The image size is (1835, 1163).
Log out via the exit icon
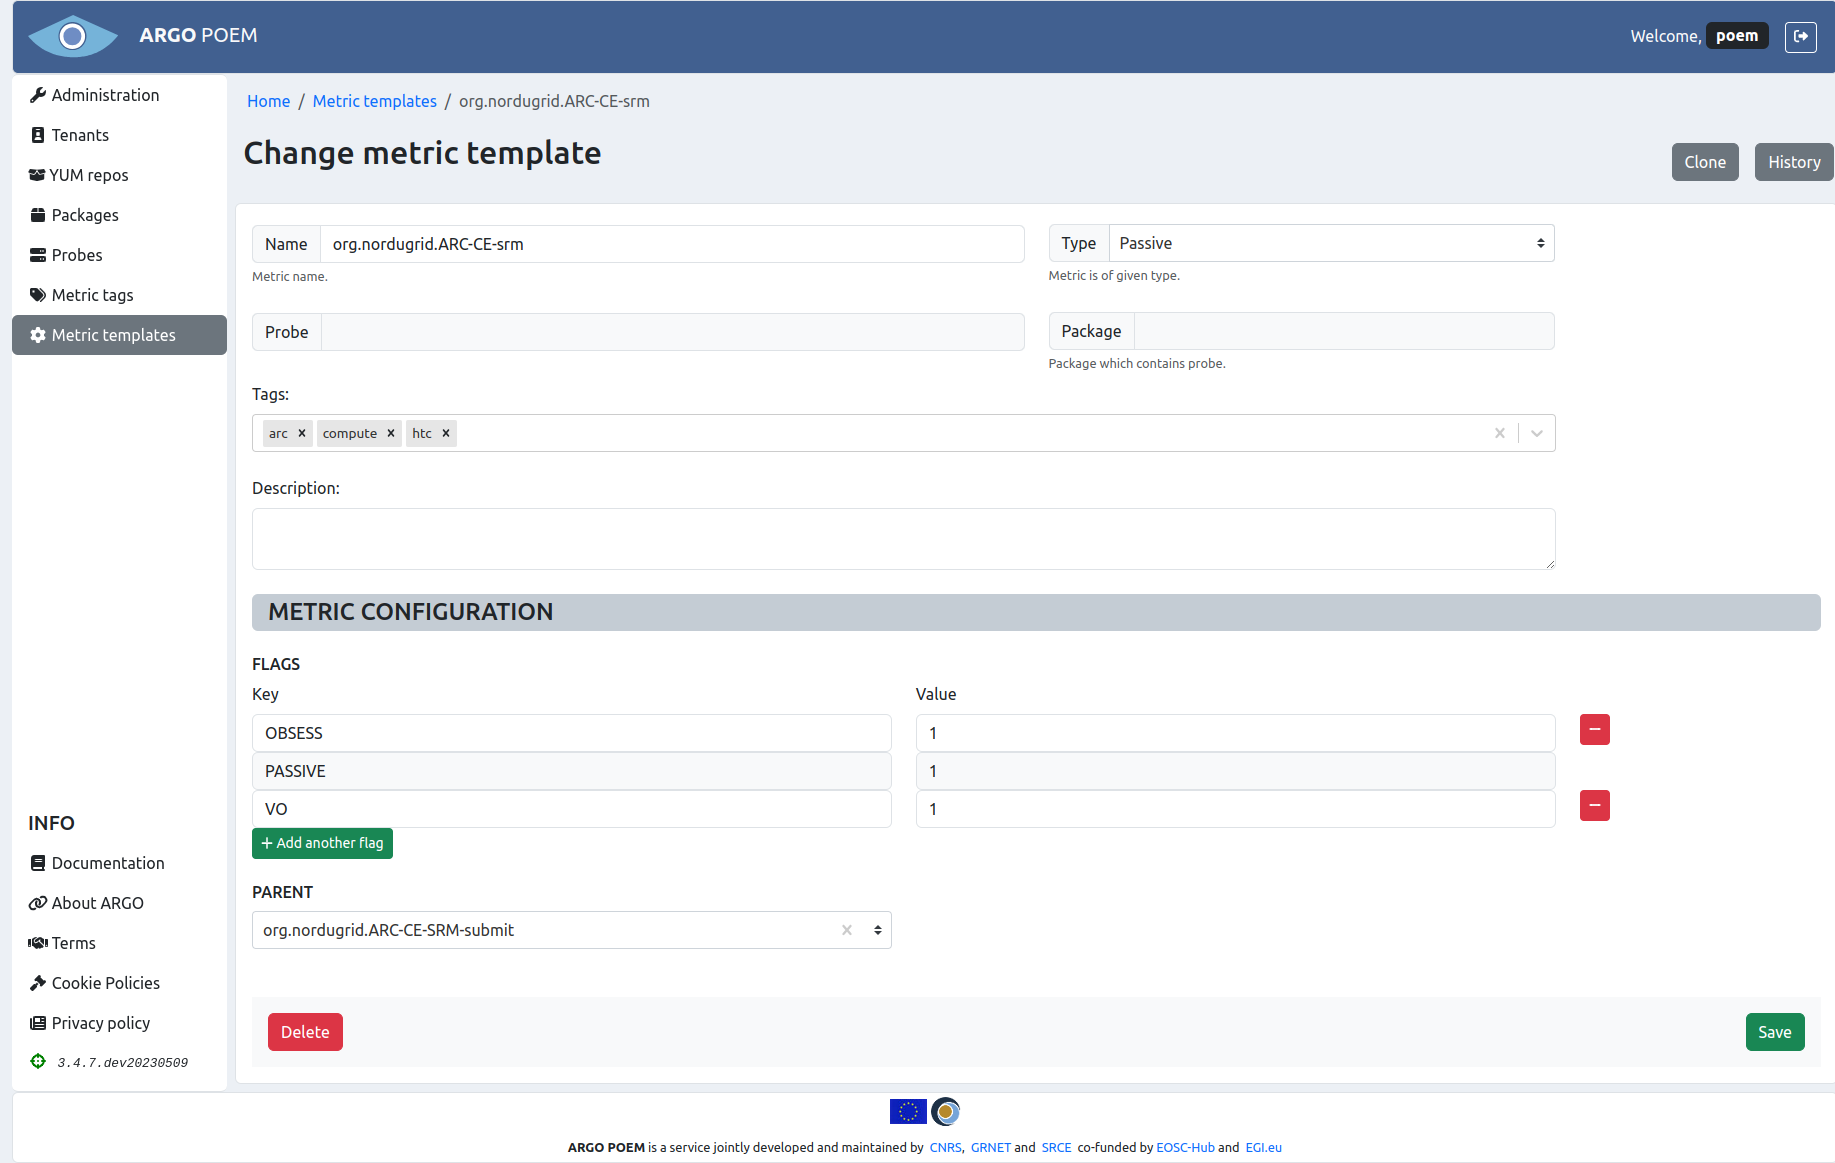tap(1801, 36)
